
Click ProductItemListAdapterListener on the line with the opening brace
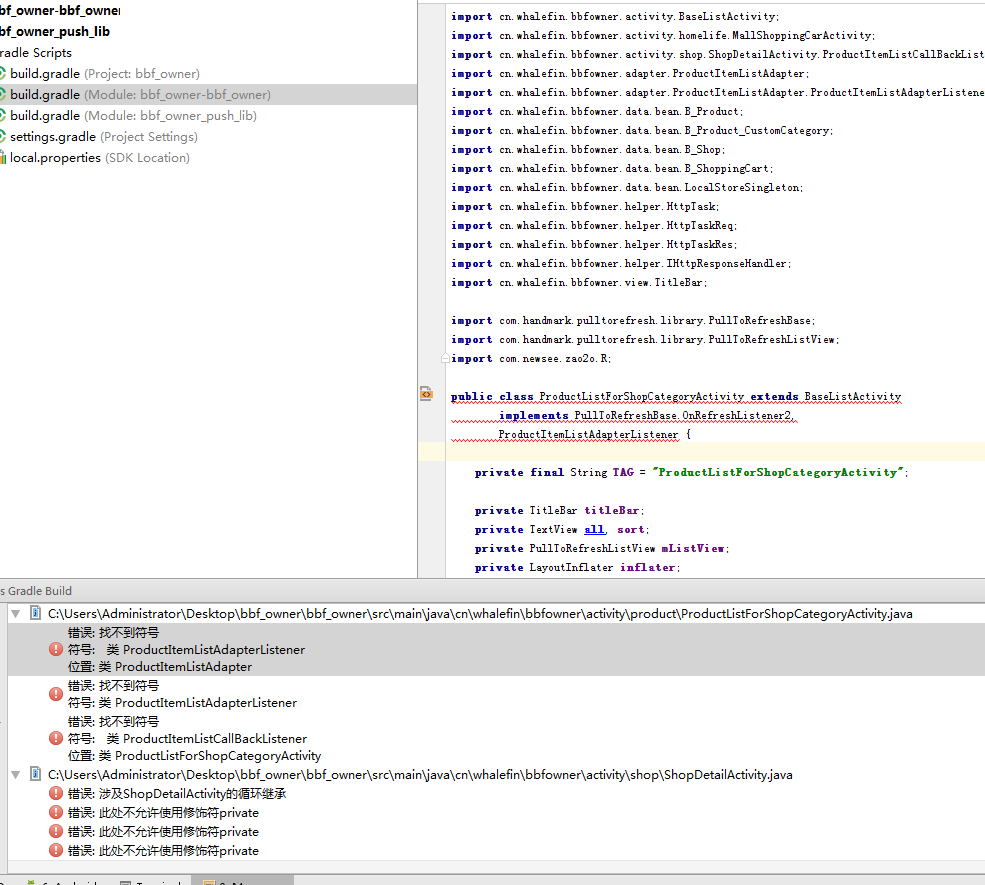589,435
